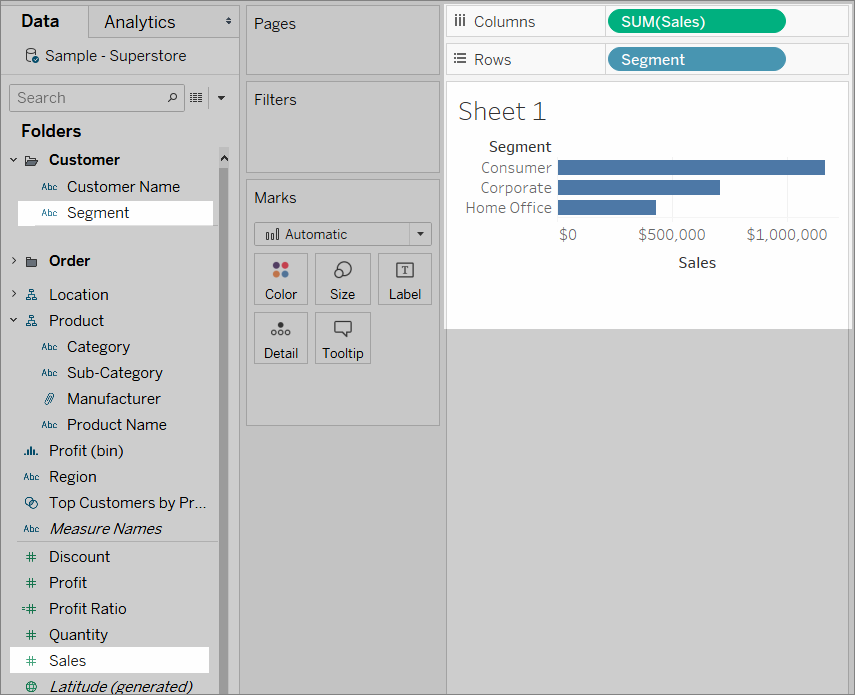Click the Home Office row label
This screenshot has width=855, height=695.
point(508,208)
